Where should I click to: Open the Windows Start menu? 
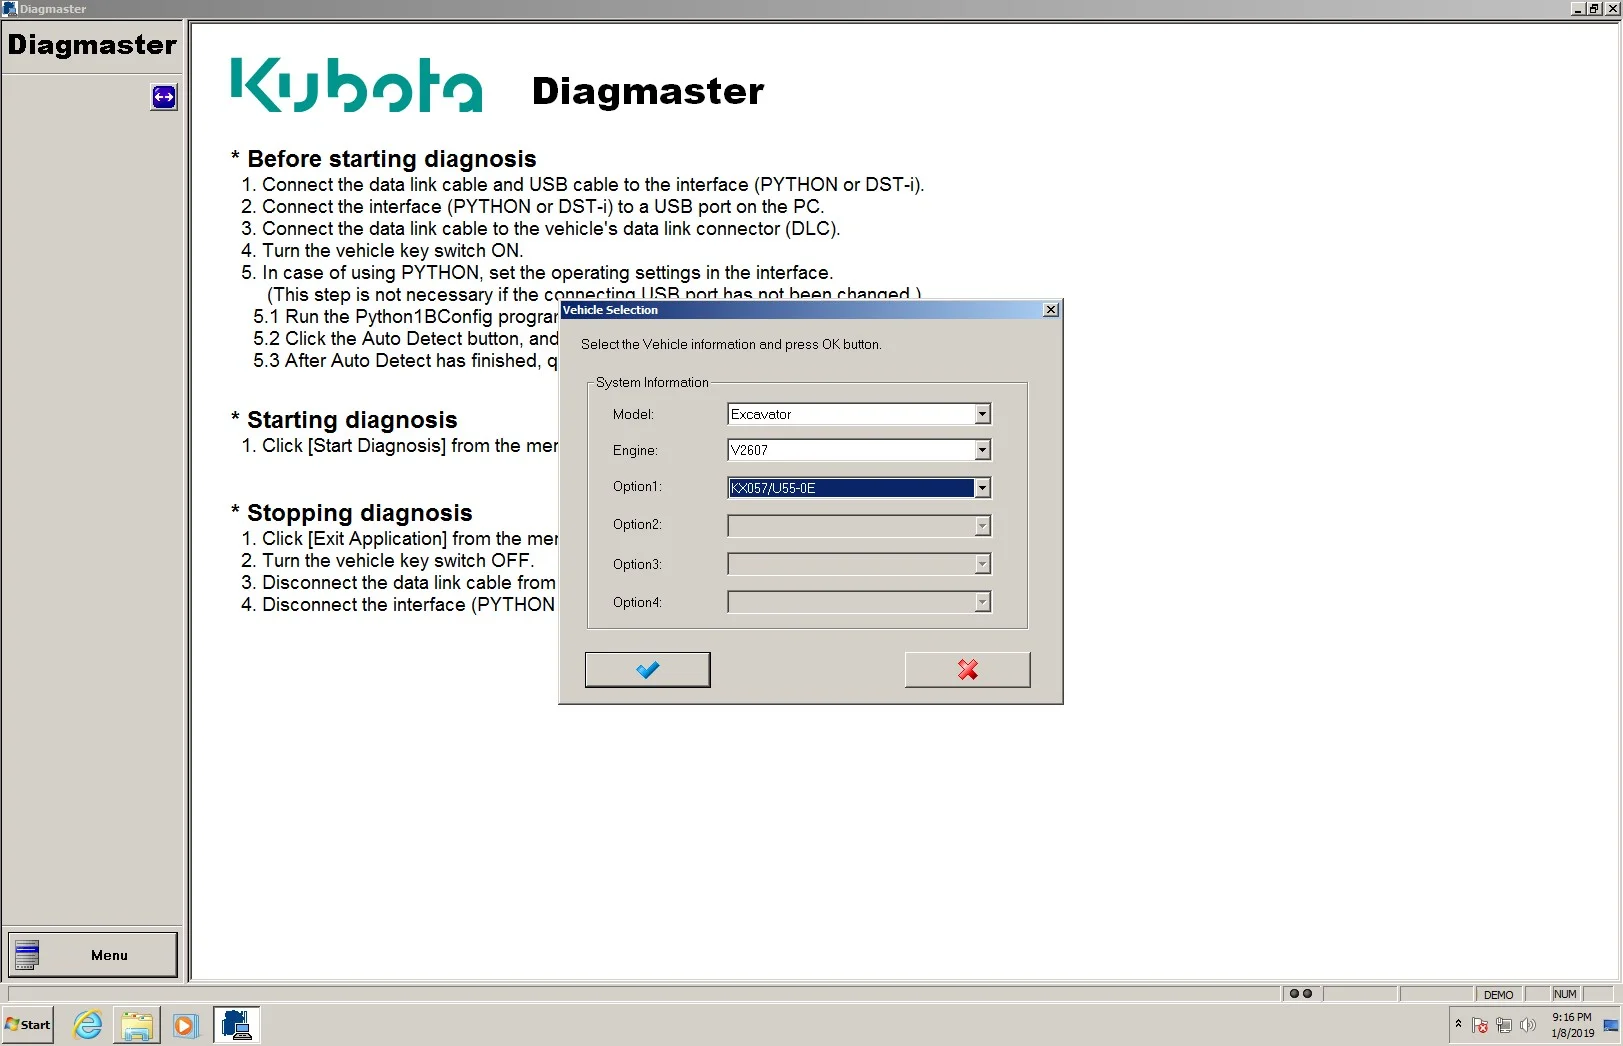coord(27,1025)
